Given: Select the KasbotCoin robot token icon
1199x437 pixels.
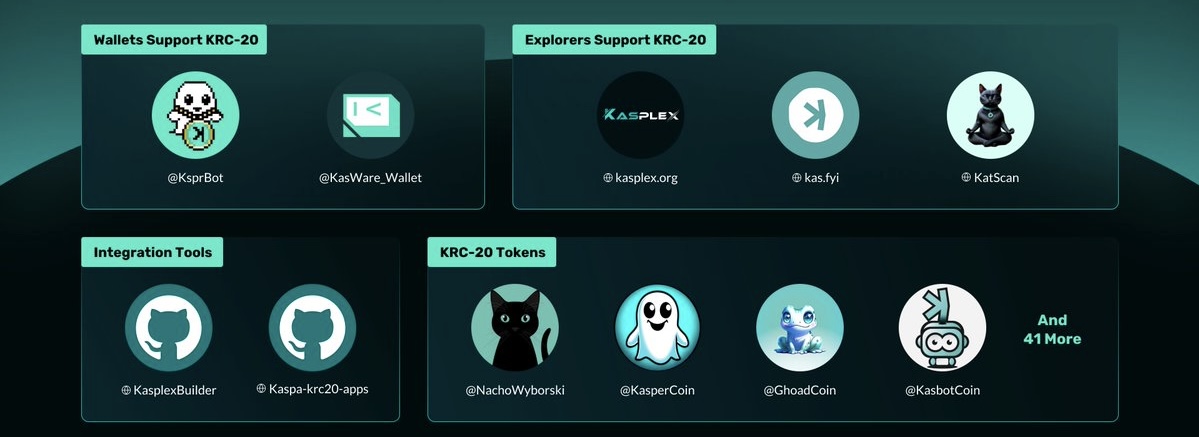Looking at the screenshot, I should (942, 328).
